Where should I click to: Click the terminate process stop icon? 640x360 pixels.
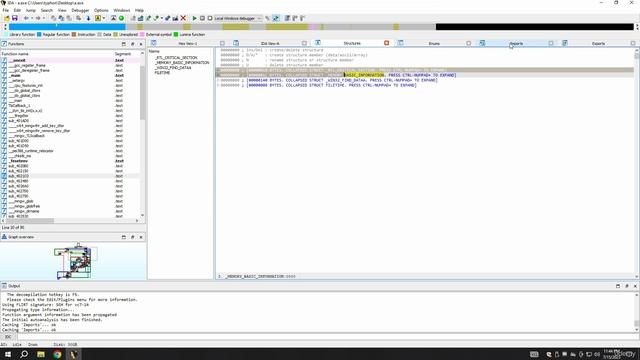click(210, 18)
